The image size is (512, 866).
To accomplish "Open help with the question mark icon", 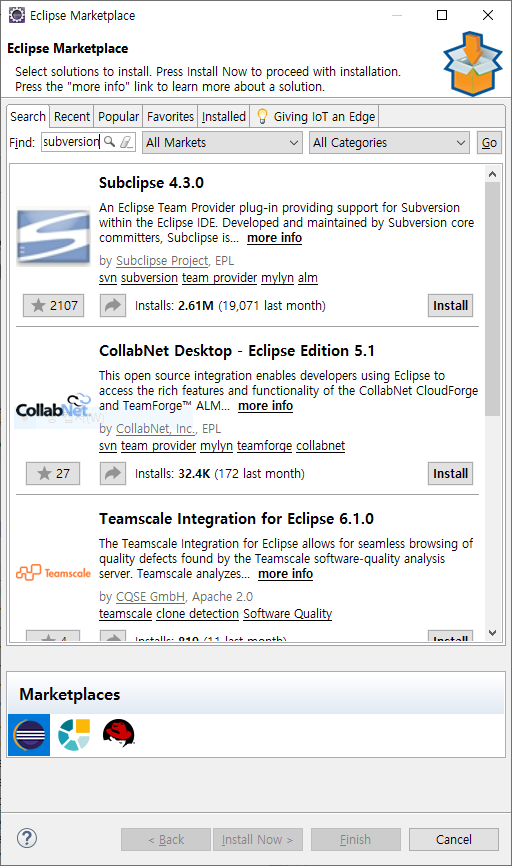I will click(x=27, y=838).
